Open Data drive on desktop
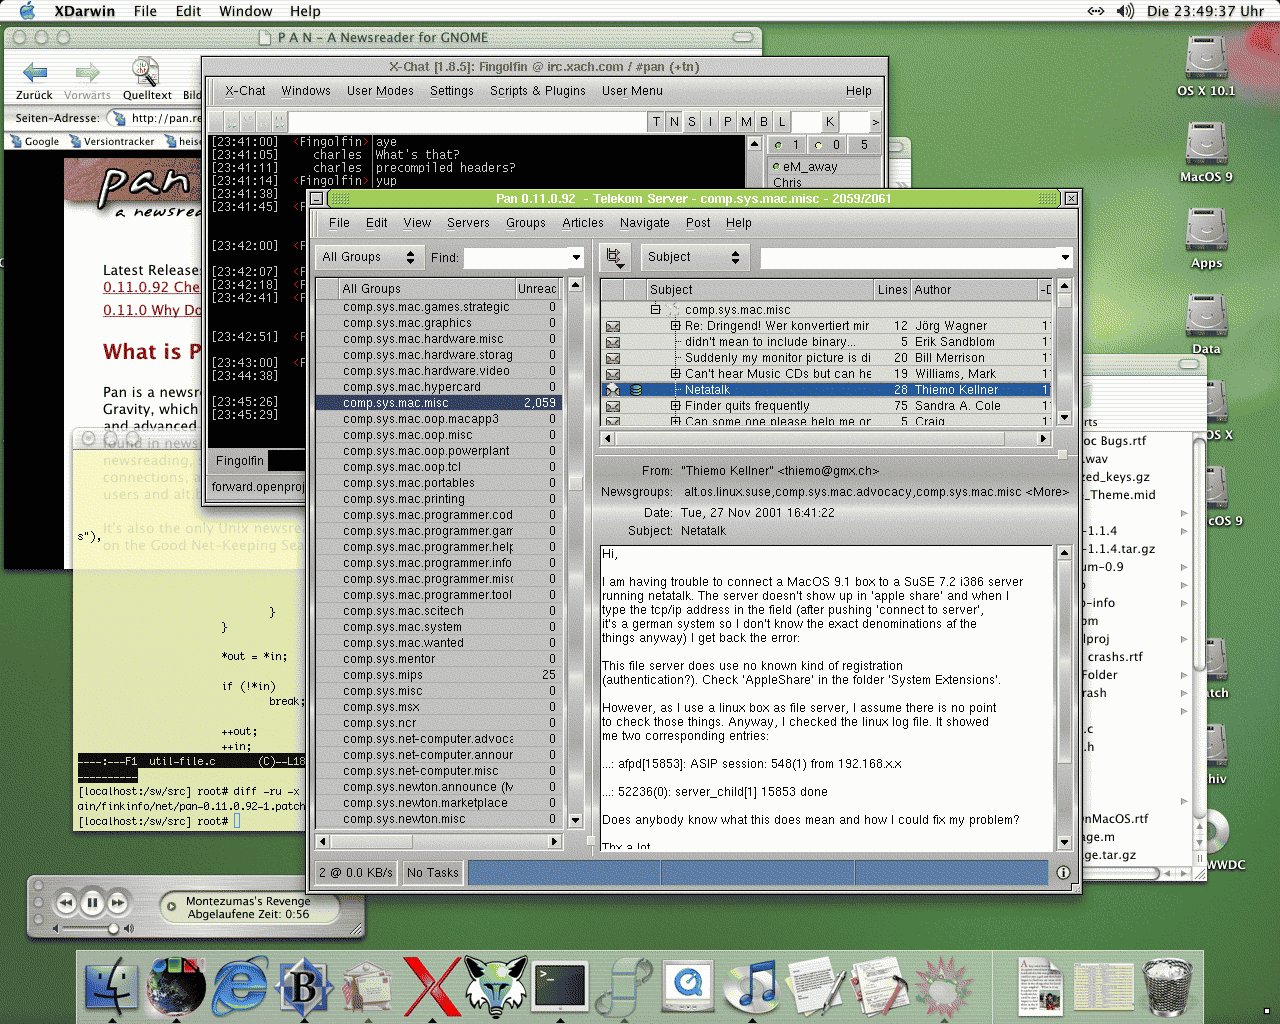 (1206, 325)
